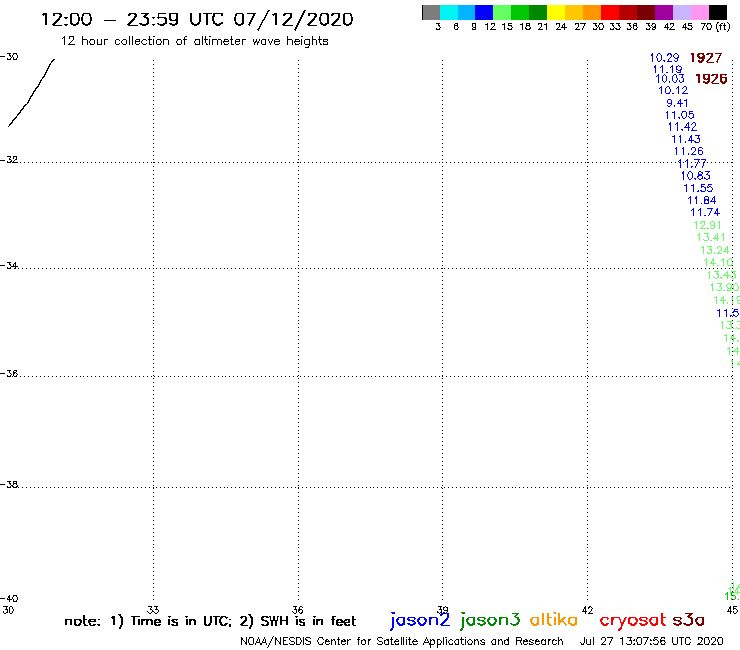Click the '-38' latitude axis label
Viewport: 740px width, 650px height.
point(9,485)
